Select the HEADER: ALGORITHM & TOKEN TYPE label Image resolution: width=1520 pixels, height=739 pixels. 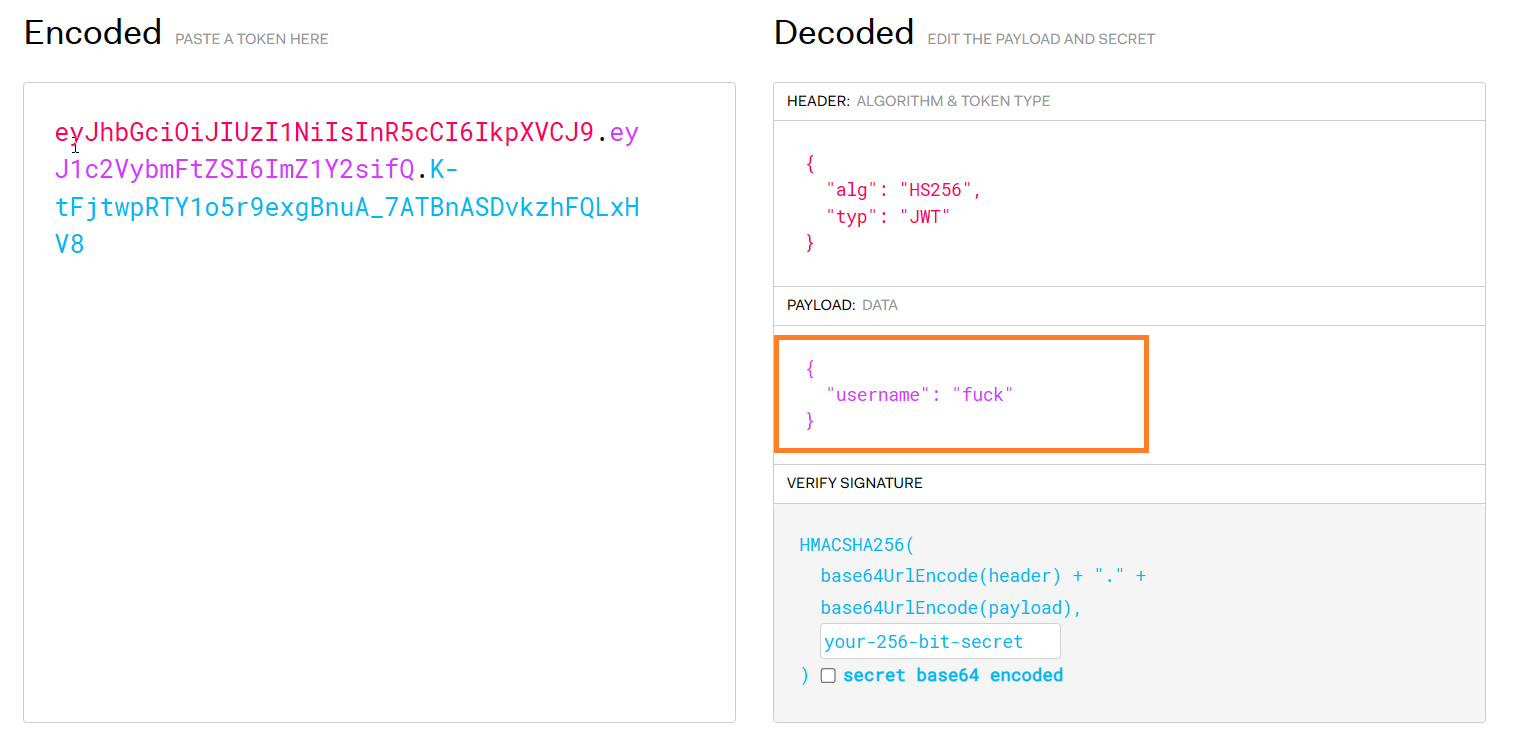[x=918, y=101]
